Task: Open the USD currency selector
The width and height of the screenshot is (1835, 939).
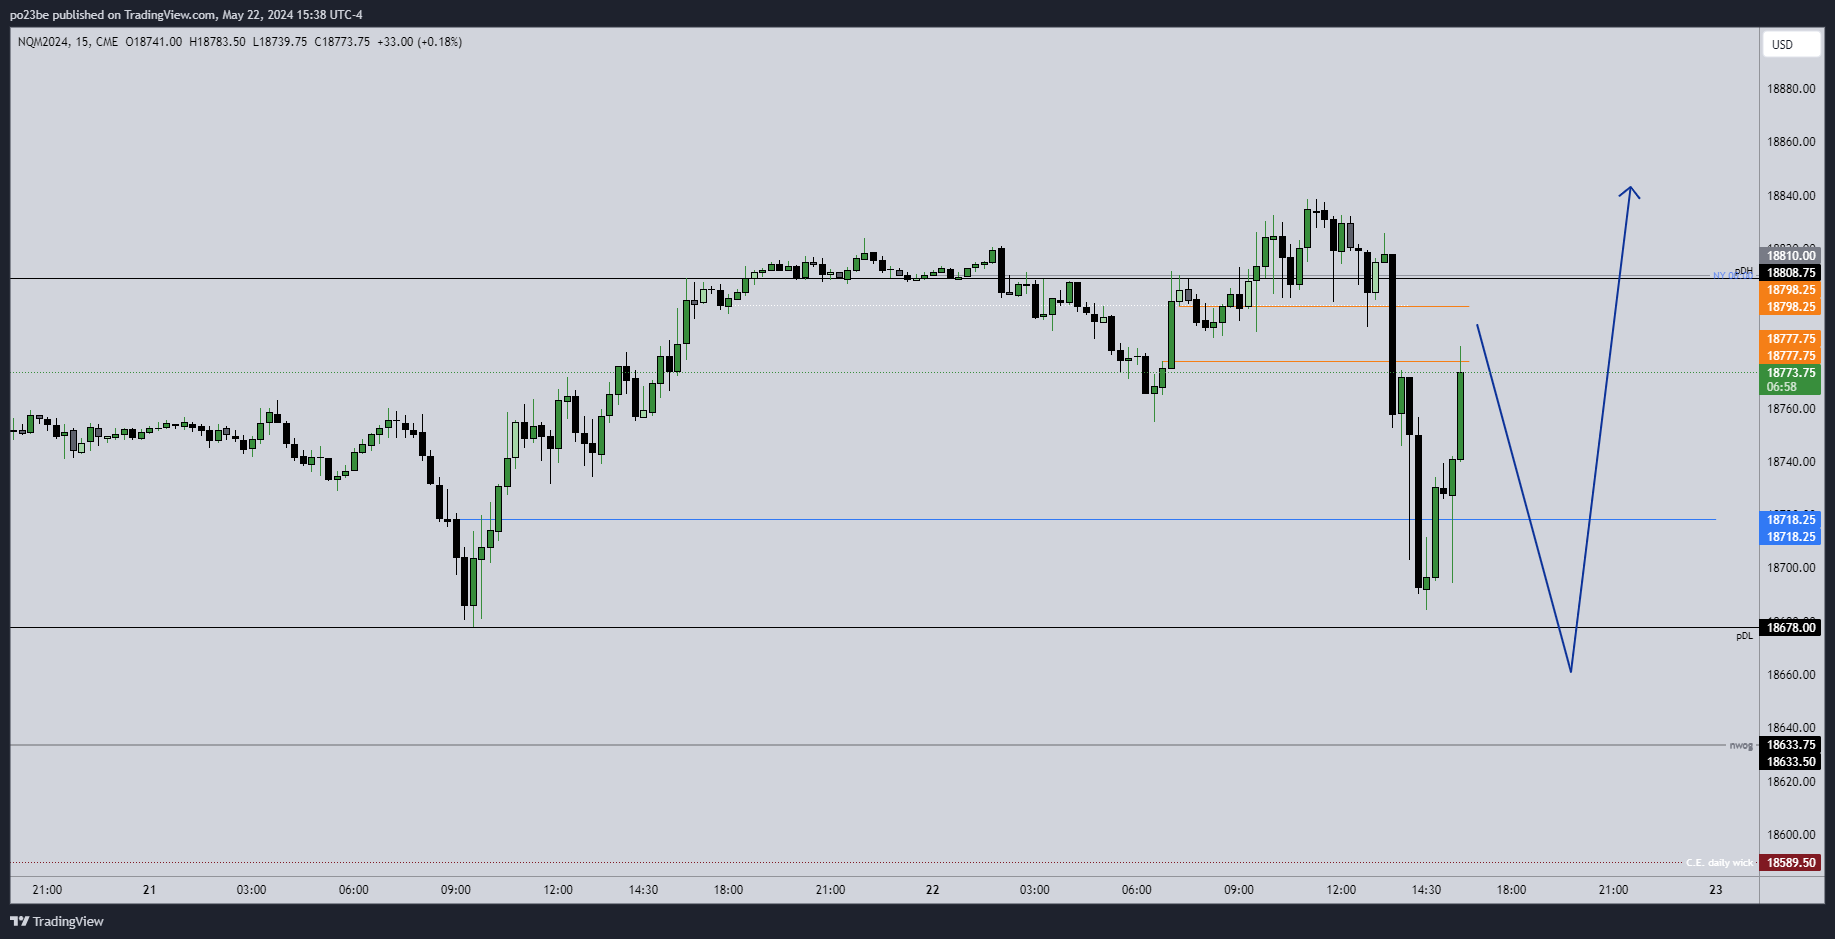Action: pyautogui.click(x=1789, y=44)
